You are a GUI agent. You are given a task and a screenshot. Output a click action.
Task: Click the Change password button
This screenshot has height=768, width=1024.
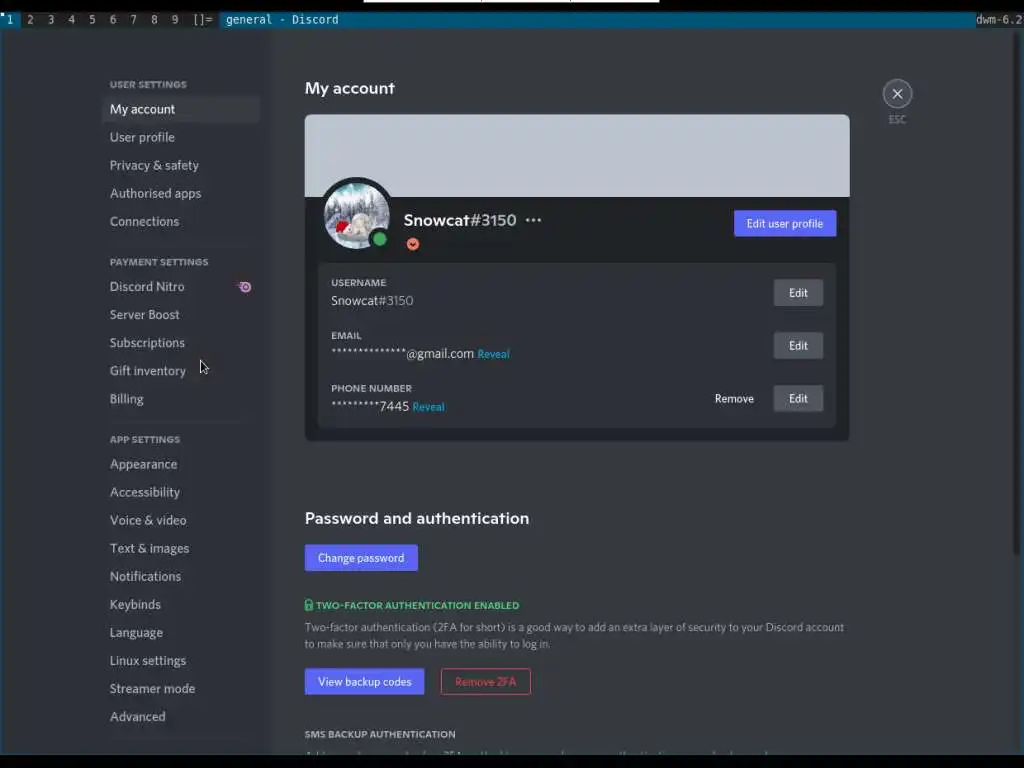click(361, 558)
